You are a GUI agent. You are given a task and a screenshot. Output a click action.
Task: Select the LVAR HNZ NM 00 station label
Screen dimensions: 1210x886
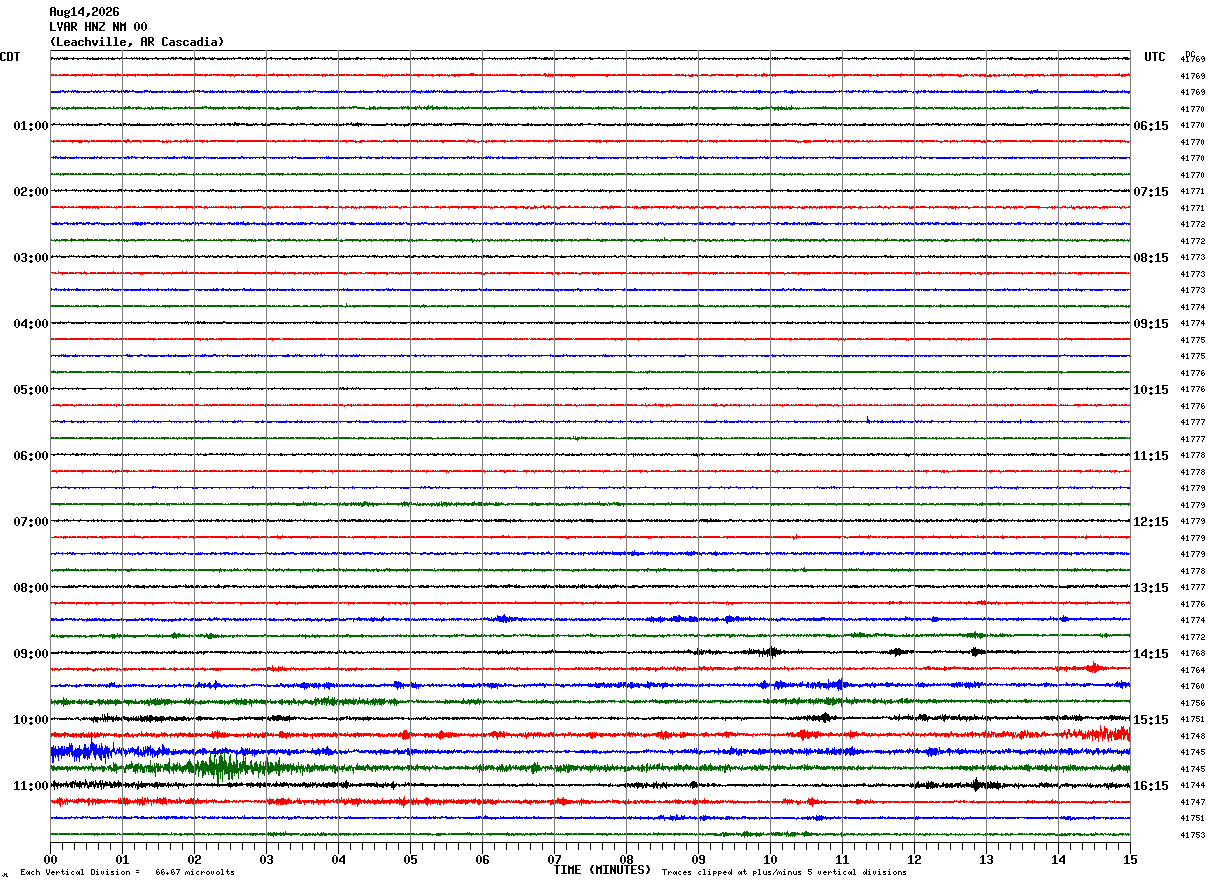coord(98,27)
